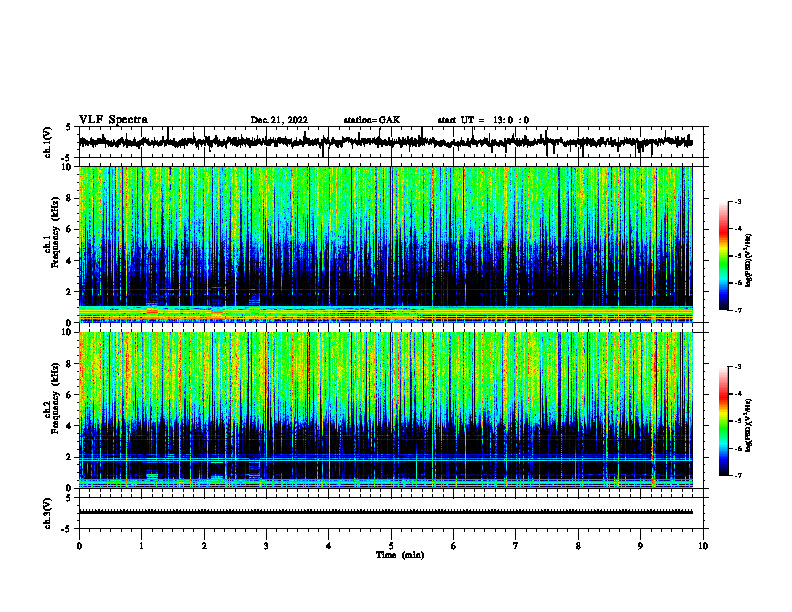Click time axis tick label "1"
The width and height of the screenshot is (792, 612).
click(x=141, y=546)
